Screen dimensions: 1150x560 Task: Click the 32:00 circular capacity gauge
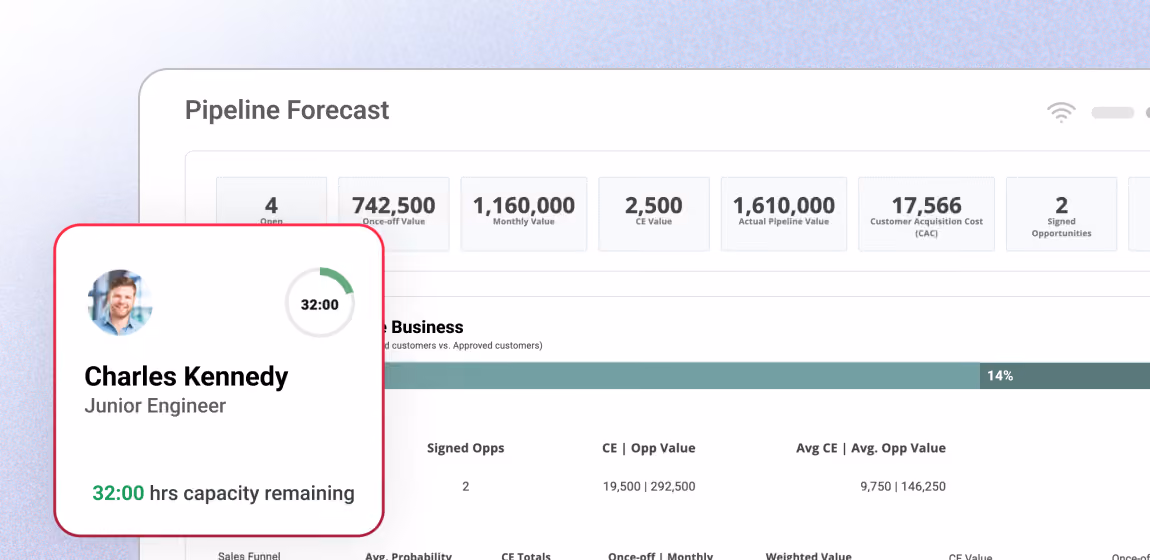(x=320, y=303)
